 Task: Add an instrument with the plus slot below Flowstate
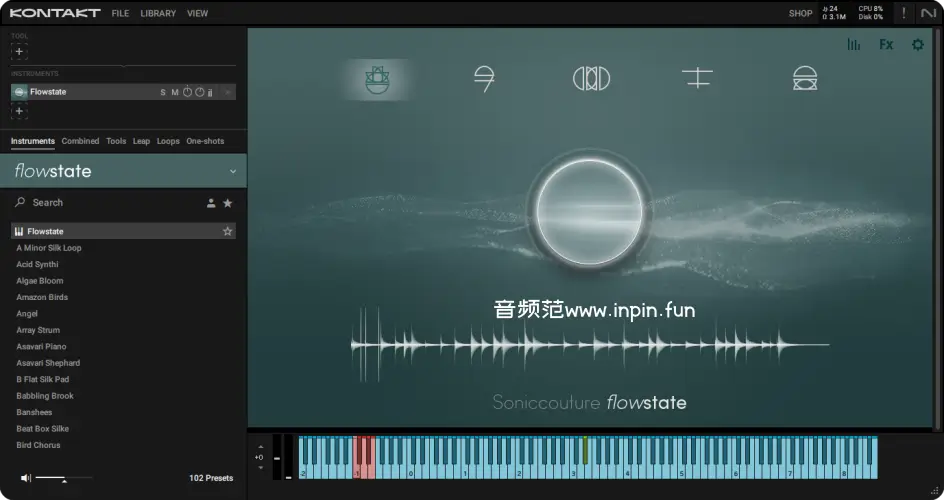pos(19,111)
